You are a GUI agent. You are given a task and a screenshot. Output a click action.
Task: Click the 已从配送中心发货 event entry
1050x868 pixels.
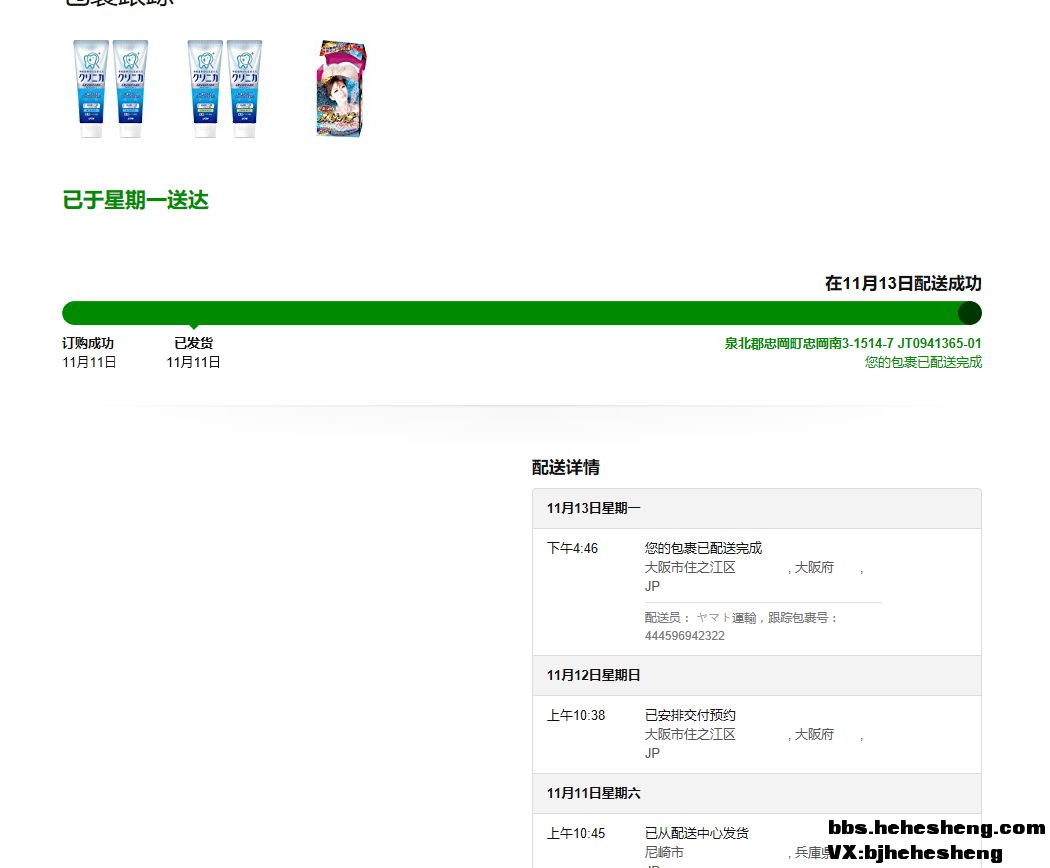[696, 833]
